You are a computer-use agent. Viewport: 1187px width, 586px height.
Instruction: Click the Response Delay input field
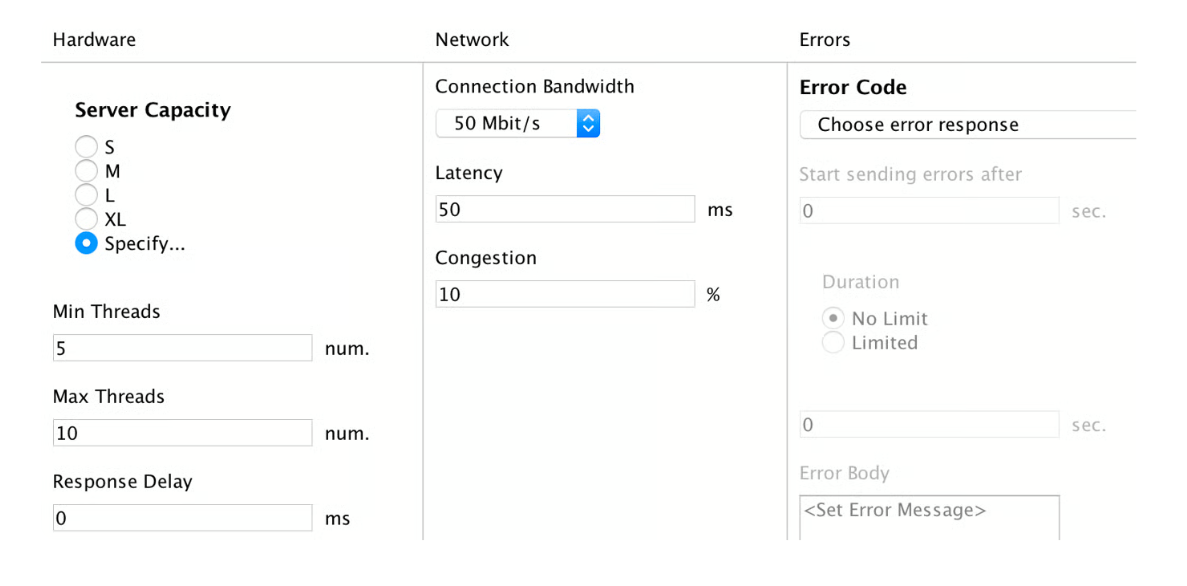click(182, 518)
